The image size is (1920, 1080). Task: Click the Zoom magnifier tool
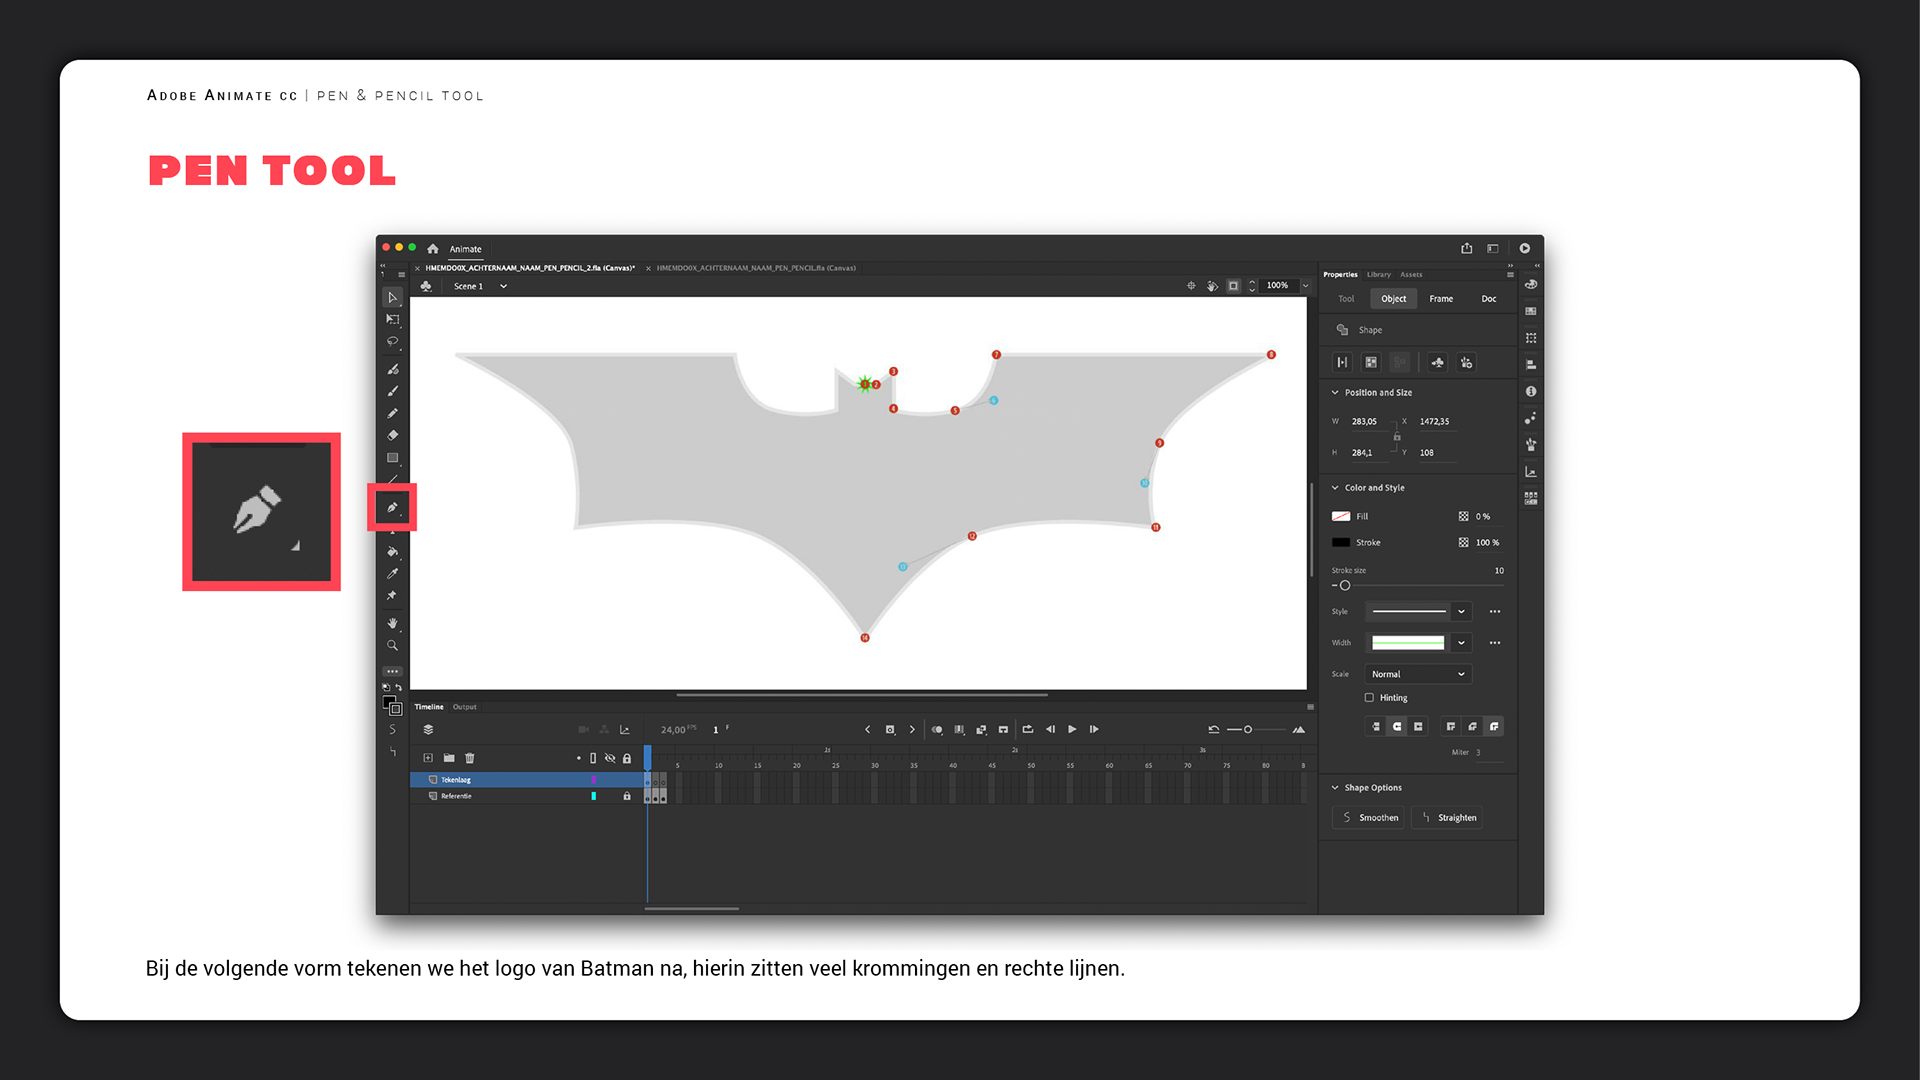392,646
